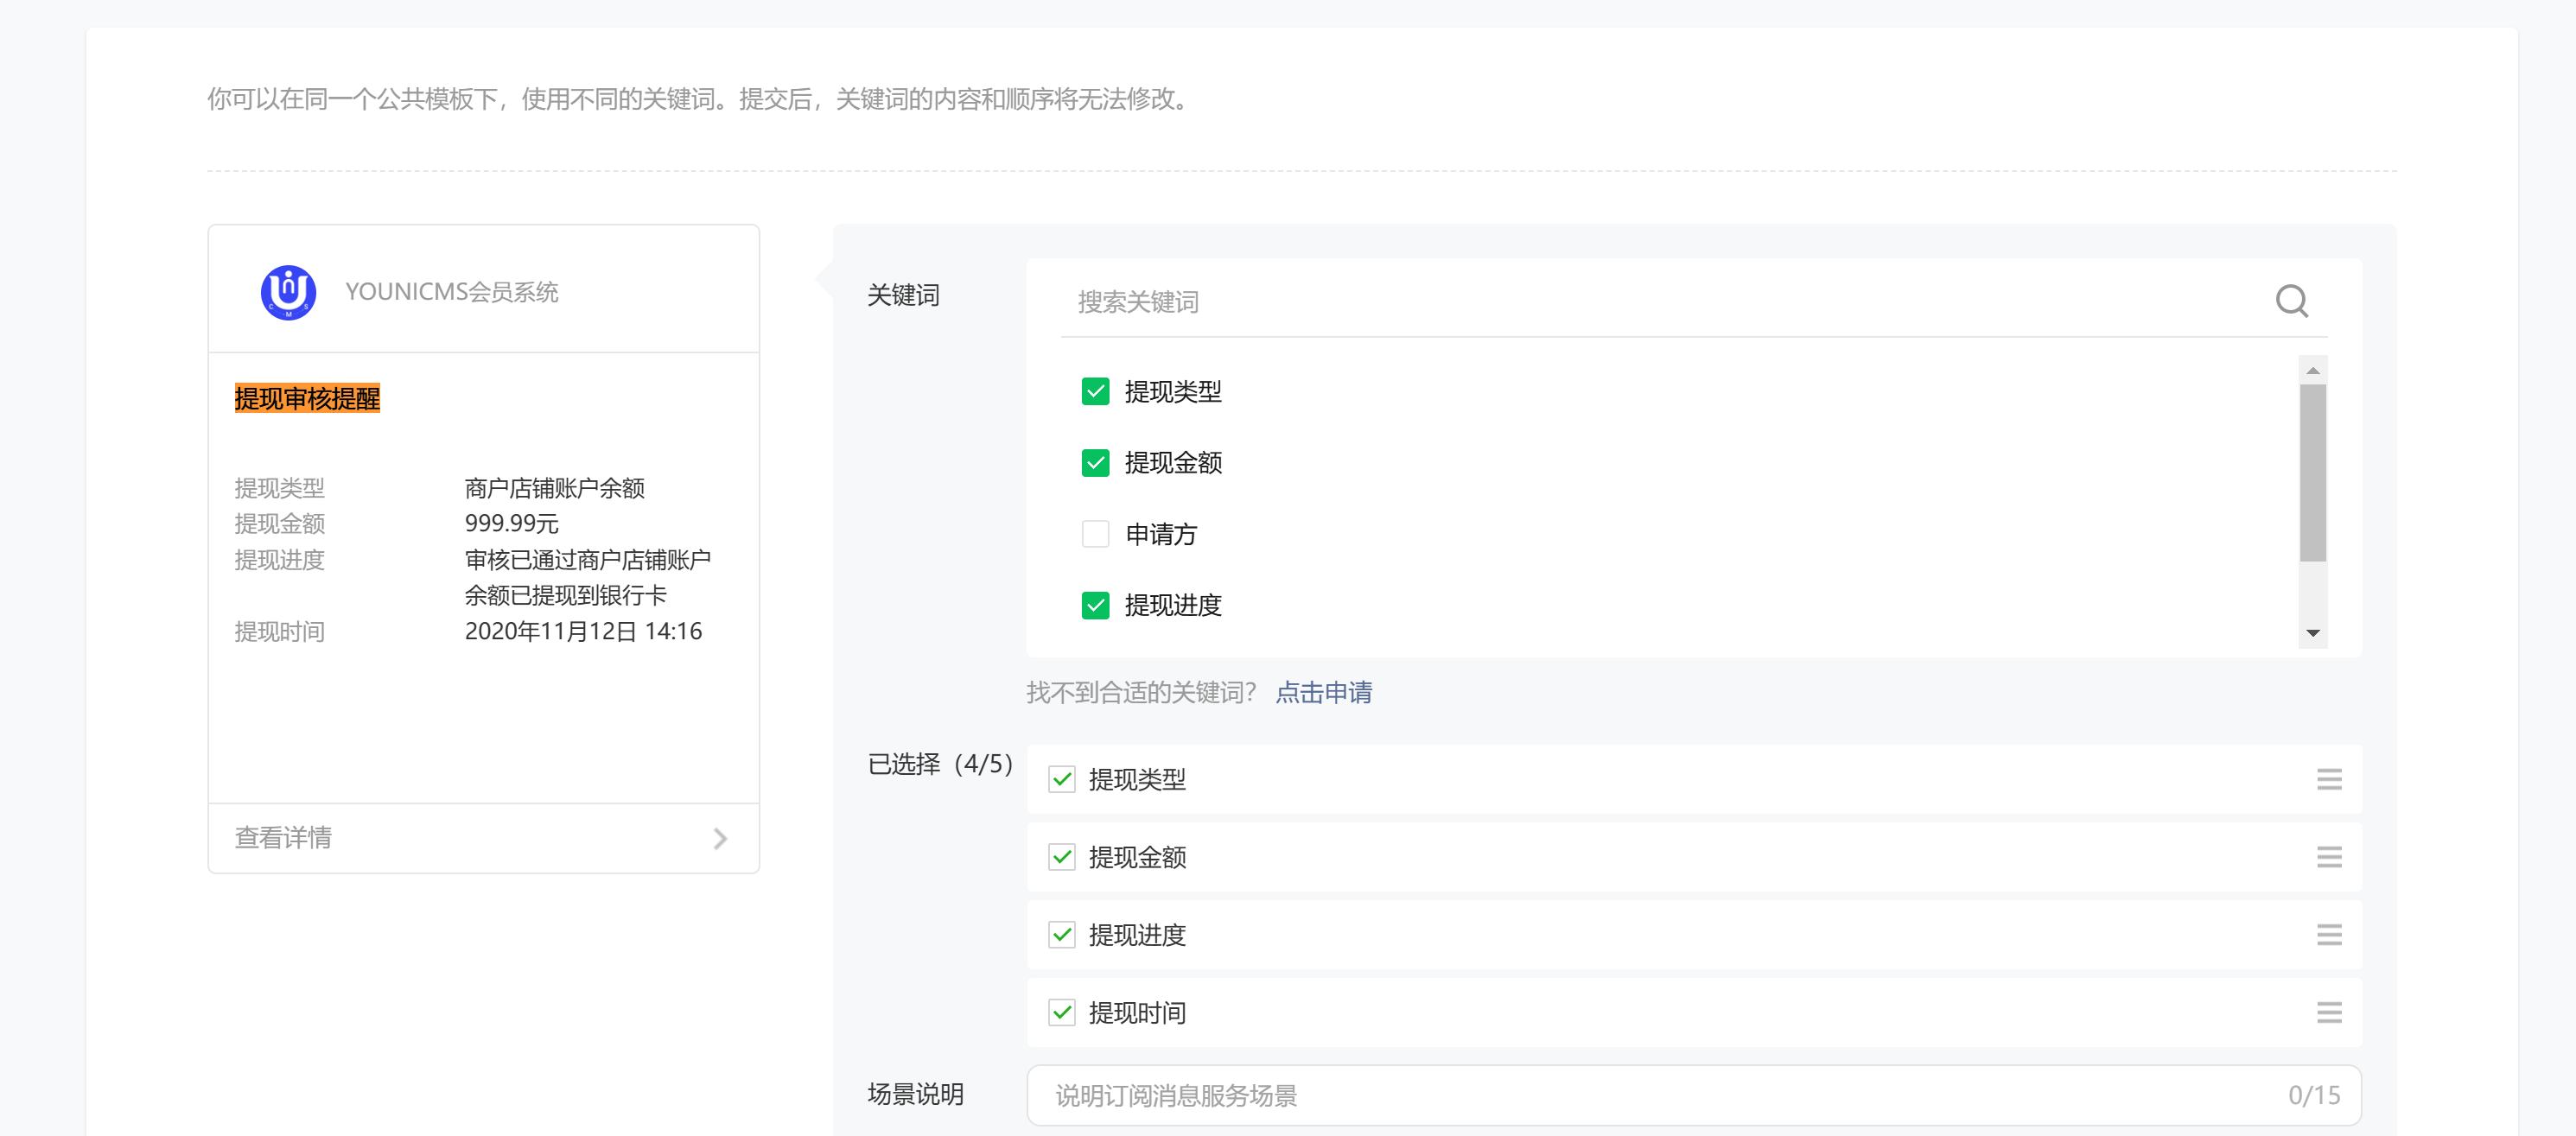Open 查看详情 chevron arrow
The width and height of the screenshot is (2576, 1136).
tap(720, 838)
